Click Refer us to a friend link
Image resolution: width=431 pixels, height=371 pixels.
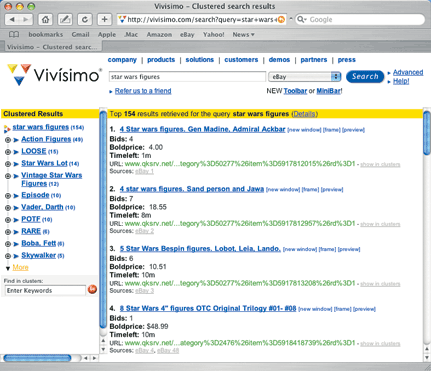coord(143,91)
